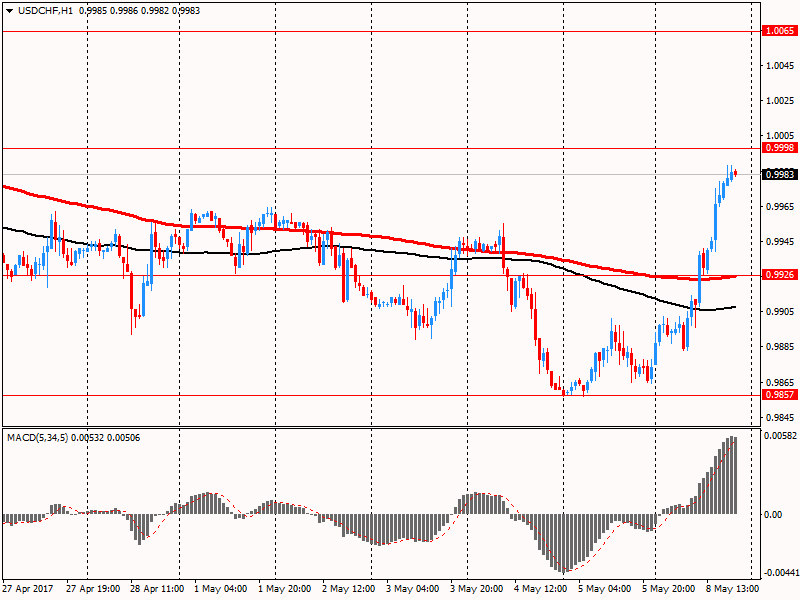Select the 0.00582 MACD scale value
Viewport: 800px width, 600px height.
click(x=781, y=436)
